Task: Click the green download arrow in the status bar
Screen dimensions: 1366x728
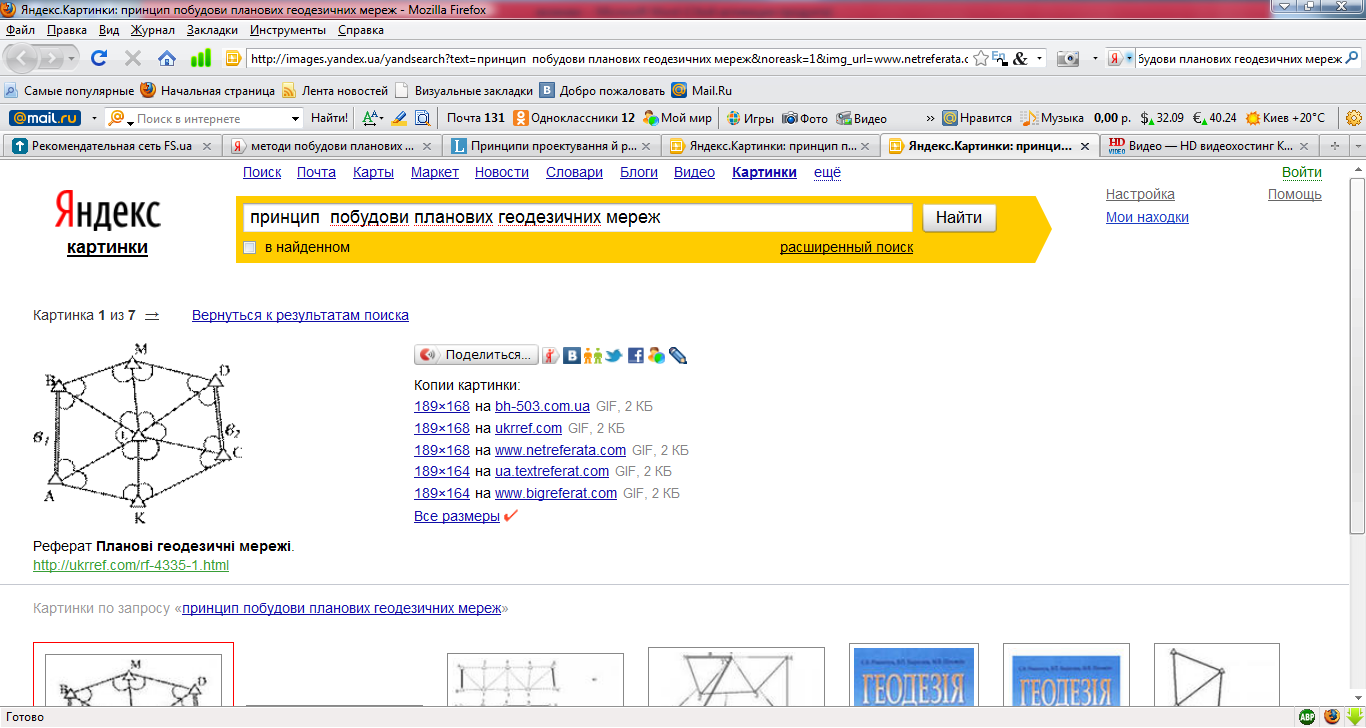Action: tap(1354, 716)
